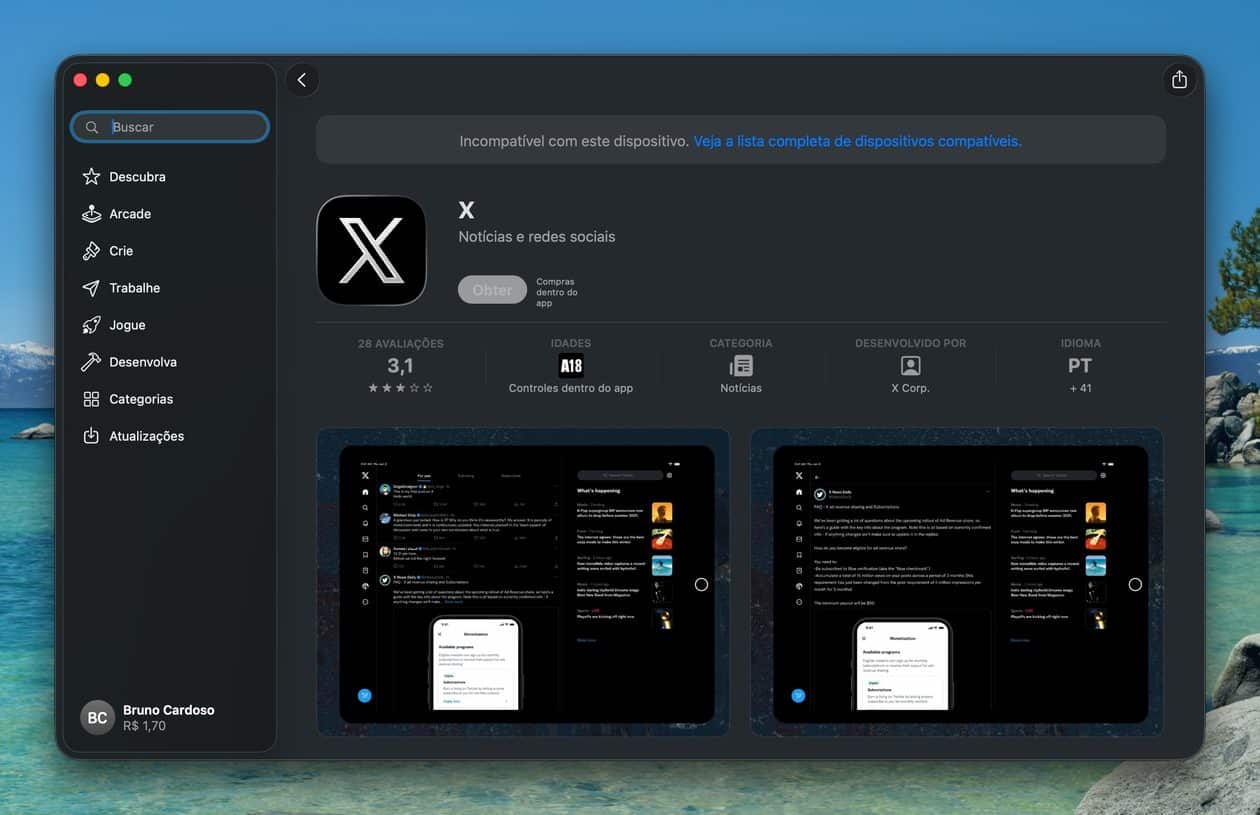Go back with the back arrow
Image resolution: width=1260 pixels, height=815 pixels.
pos(302,79)
